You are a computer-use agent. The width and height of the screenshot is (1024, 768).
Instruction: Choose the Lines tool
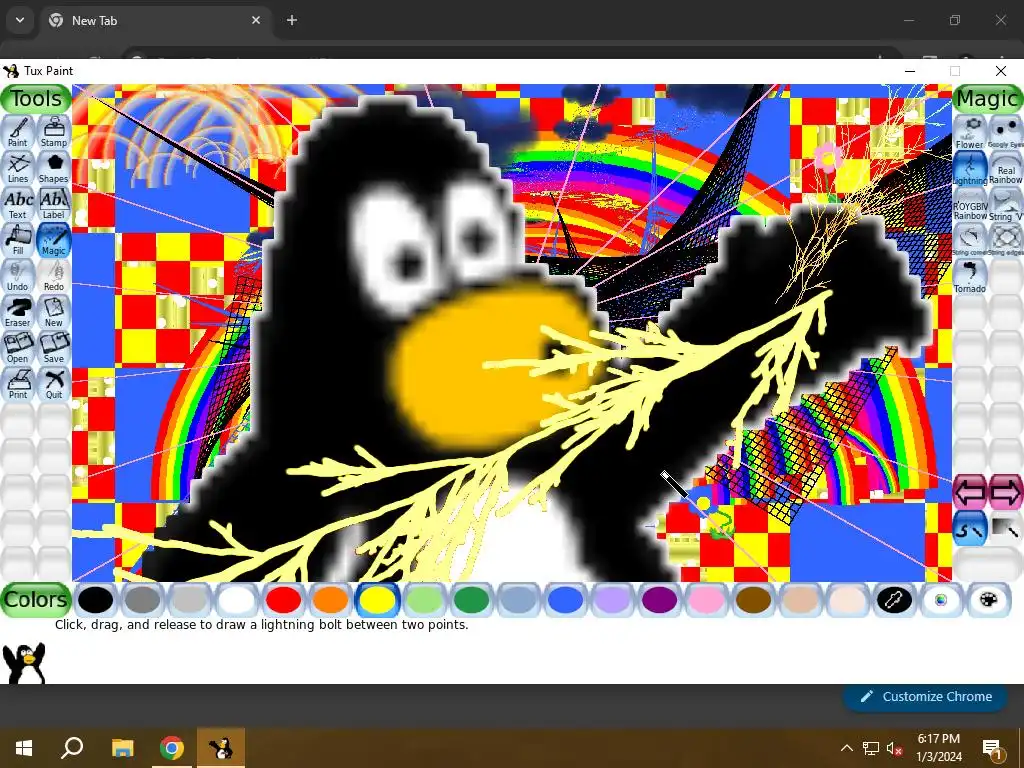(18, 168)
